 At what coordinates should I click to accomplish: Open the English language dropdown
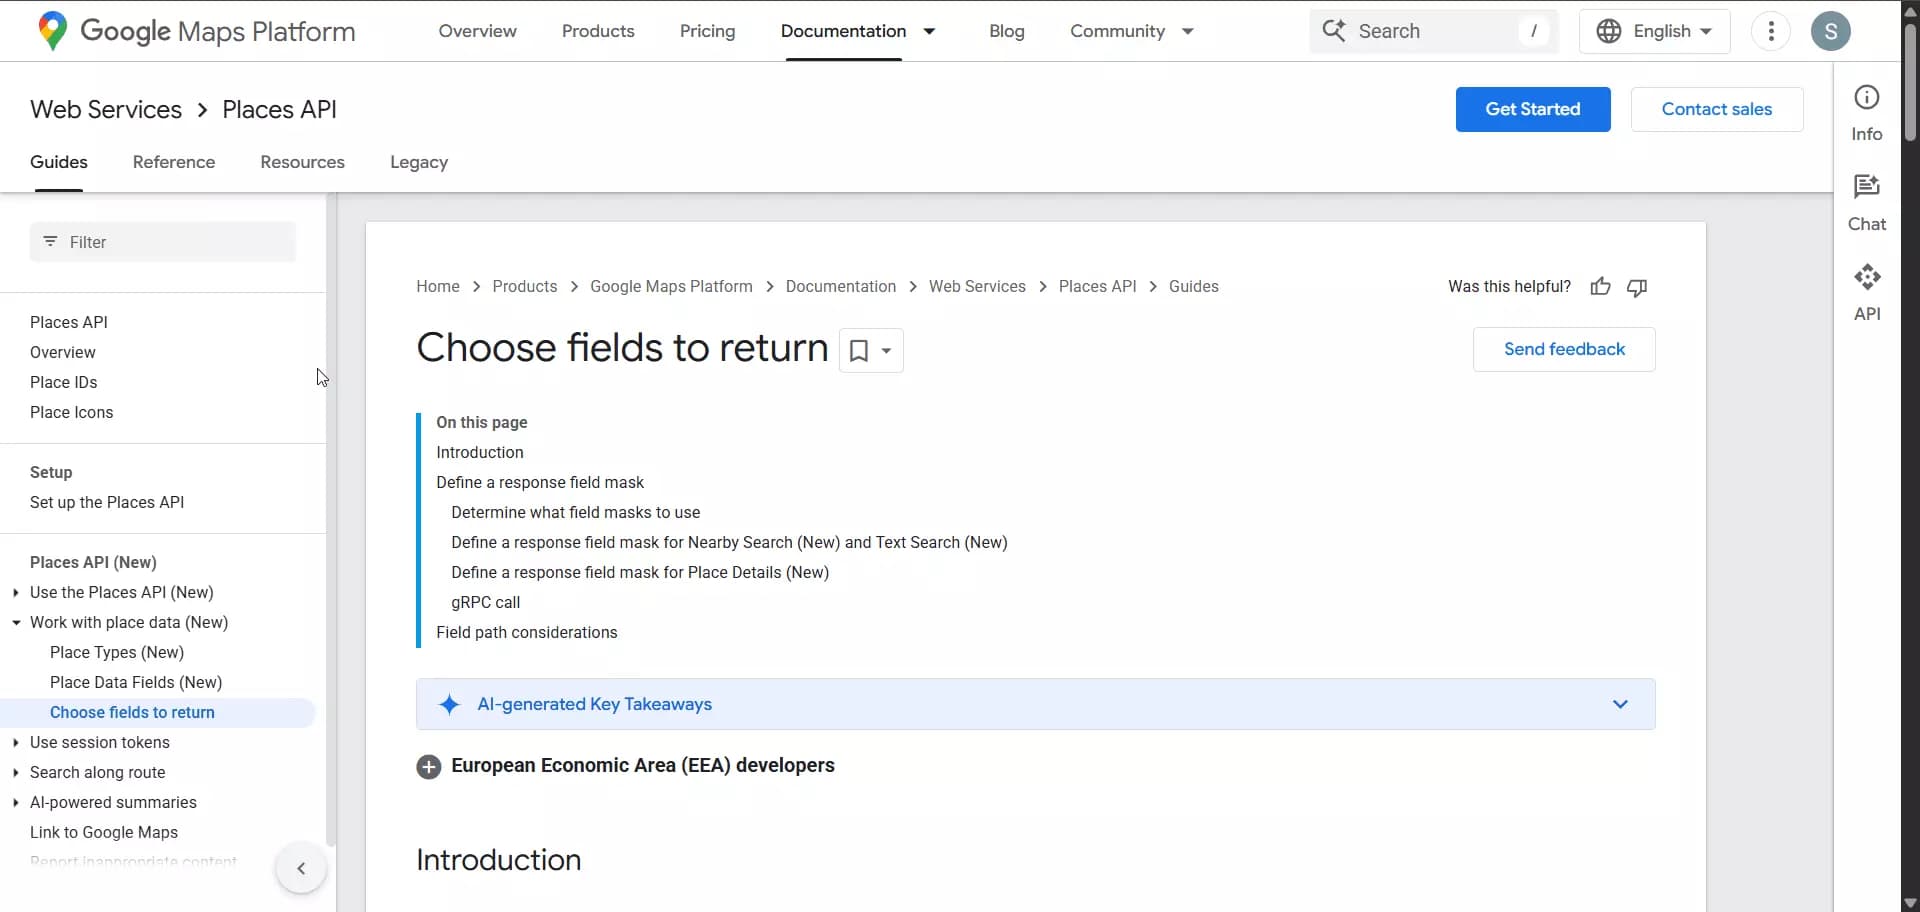tap(1653, 30)
